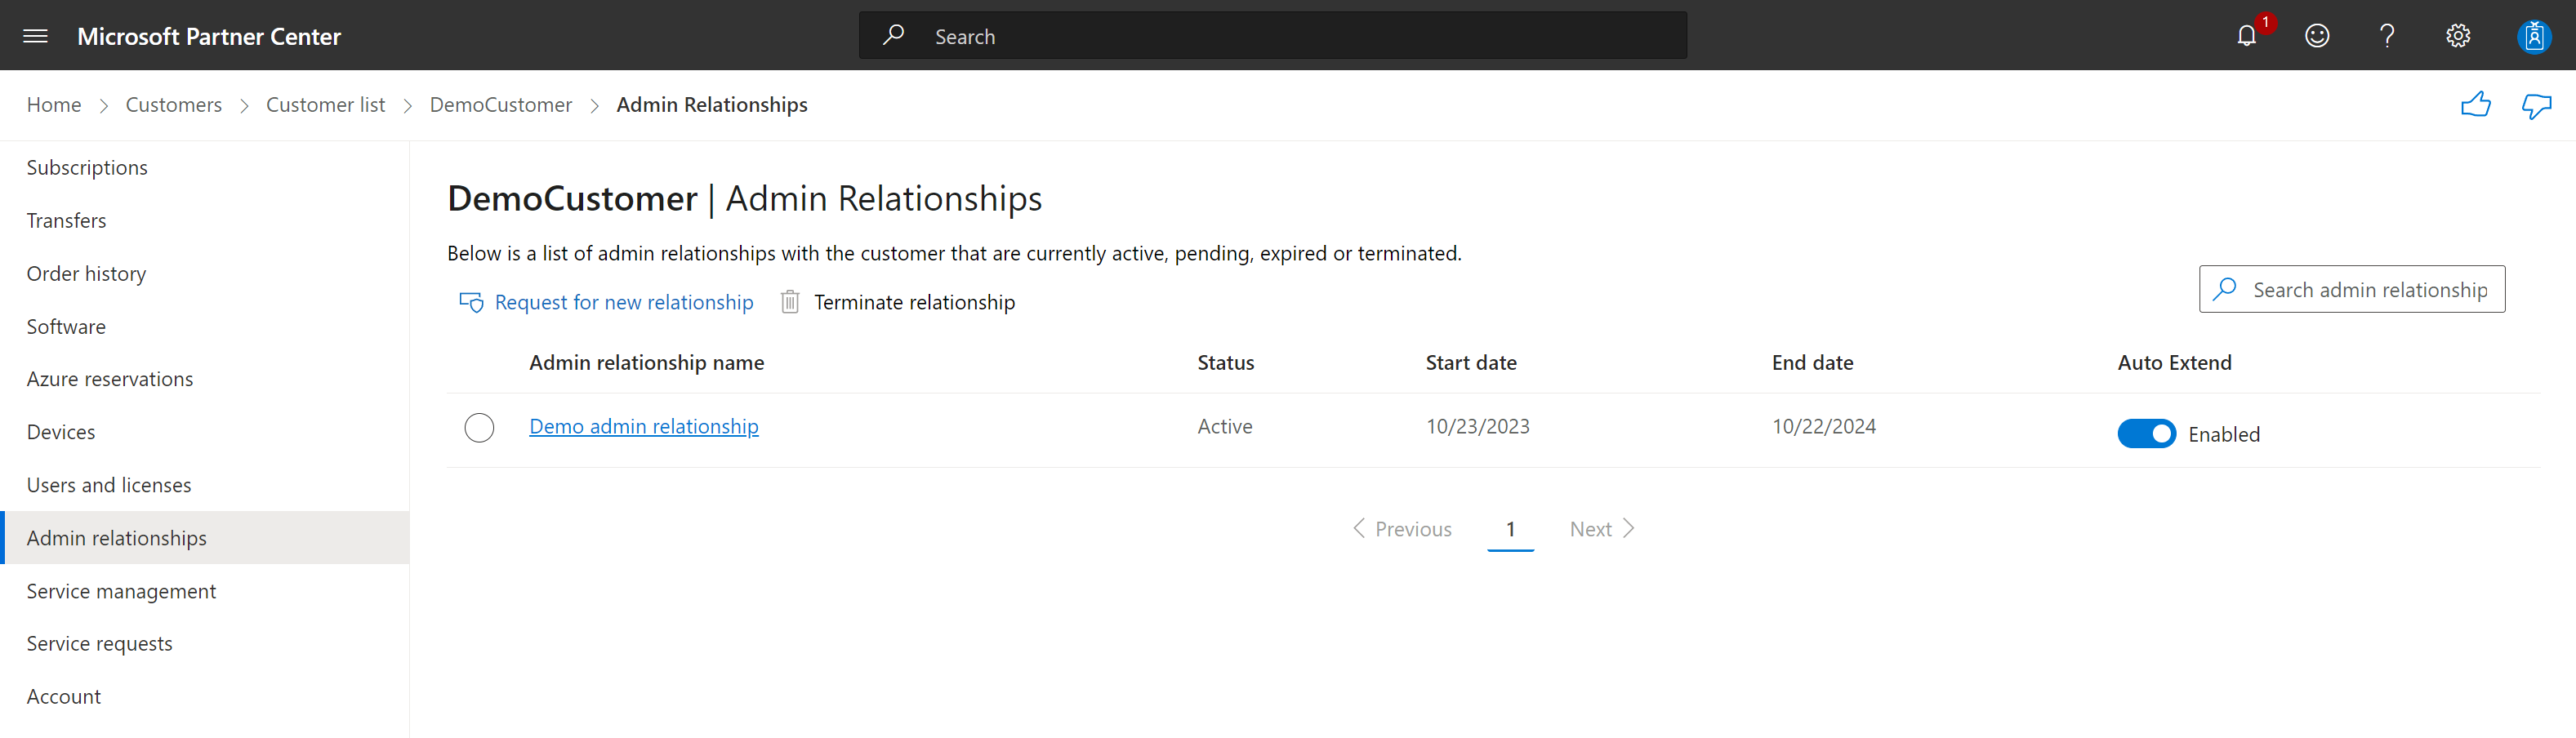
Task: Select the Demo admin relationship radio button
Action: click(479, 428)
